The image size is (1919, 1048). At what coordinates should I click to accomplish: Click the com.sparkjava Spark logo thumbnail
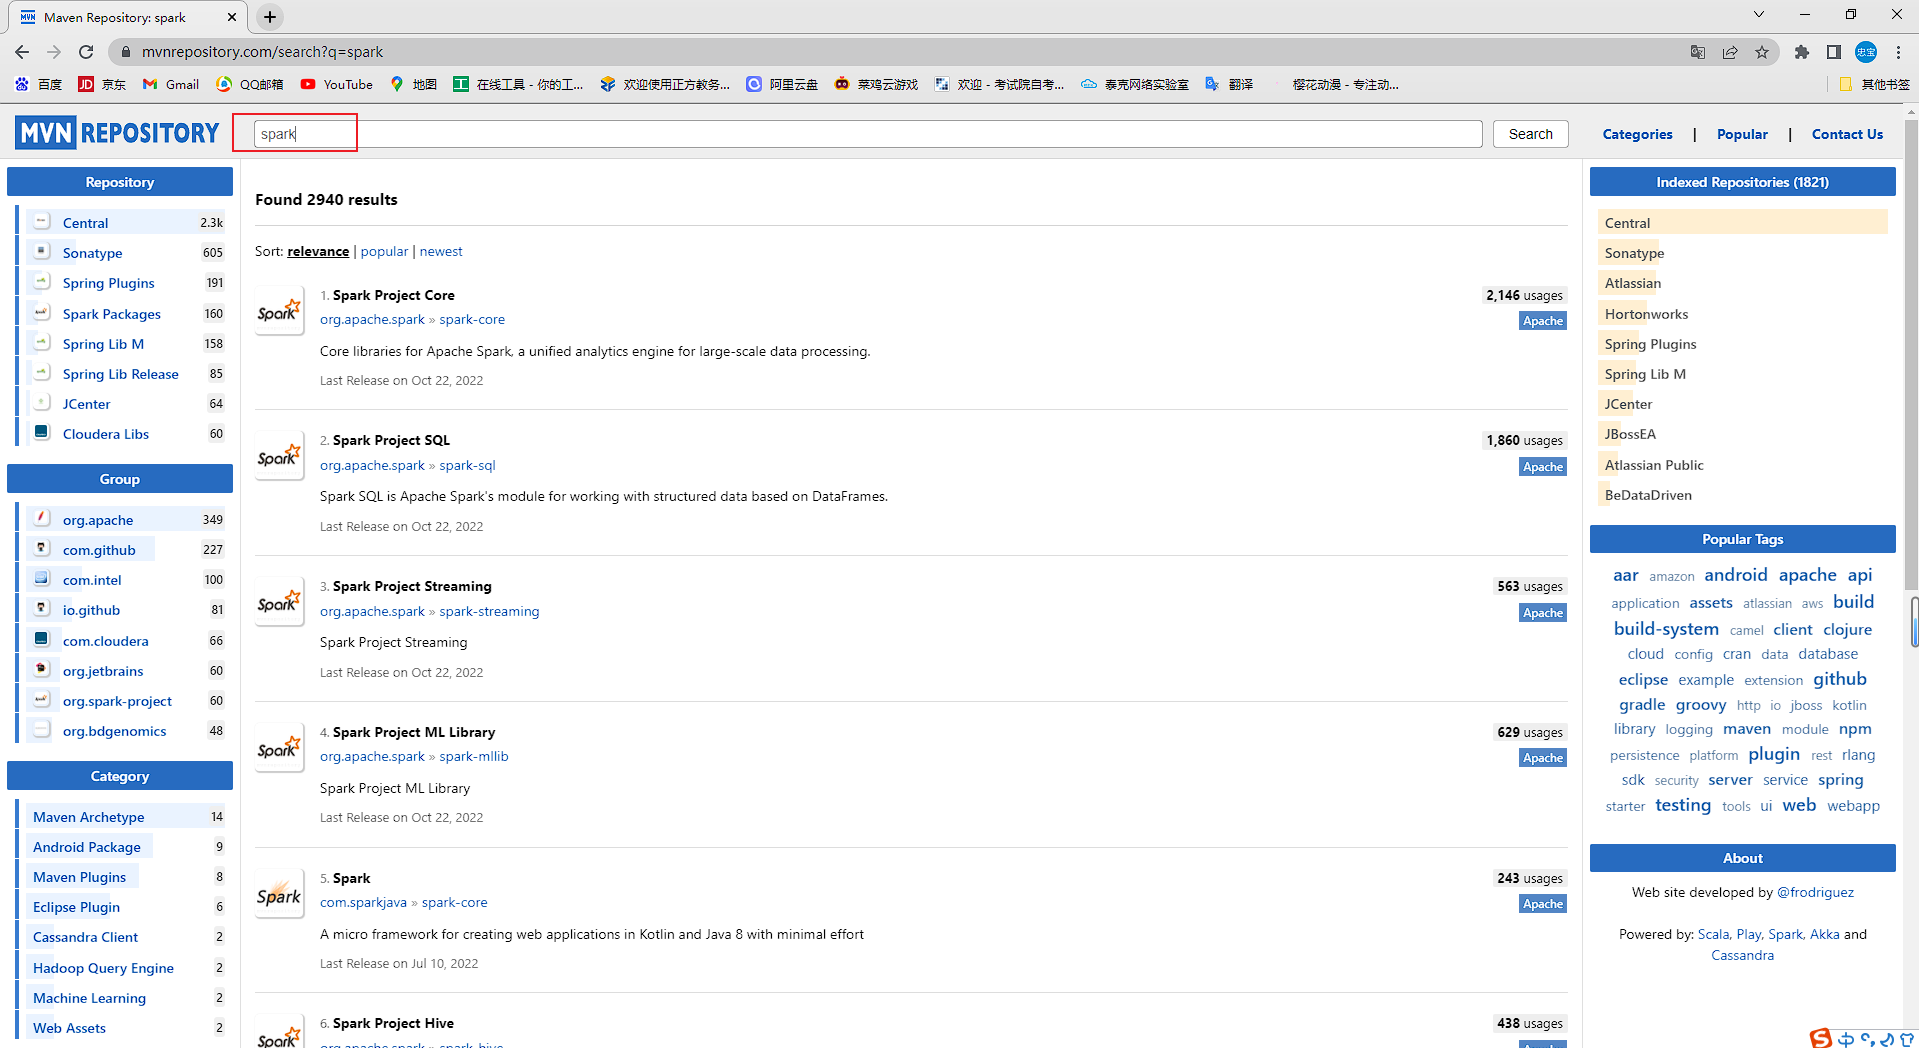279,894
